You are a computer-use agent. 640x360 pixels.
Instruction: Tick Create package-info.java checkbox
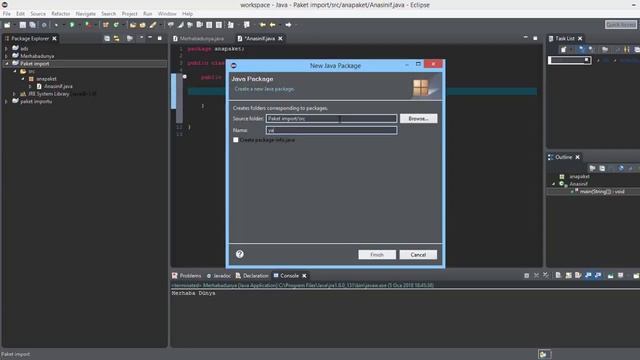tap(236, 140)
